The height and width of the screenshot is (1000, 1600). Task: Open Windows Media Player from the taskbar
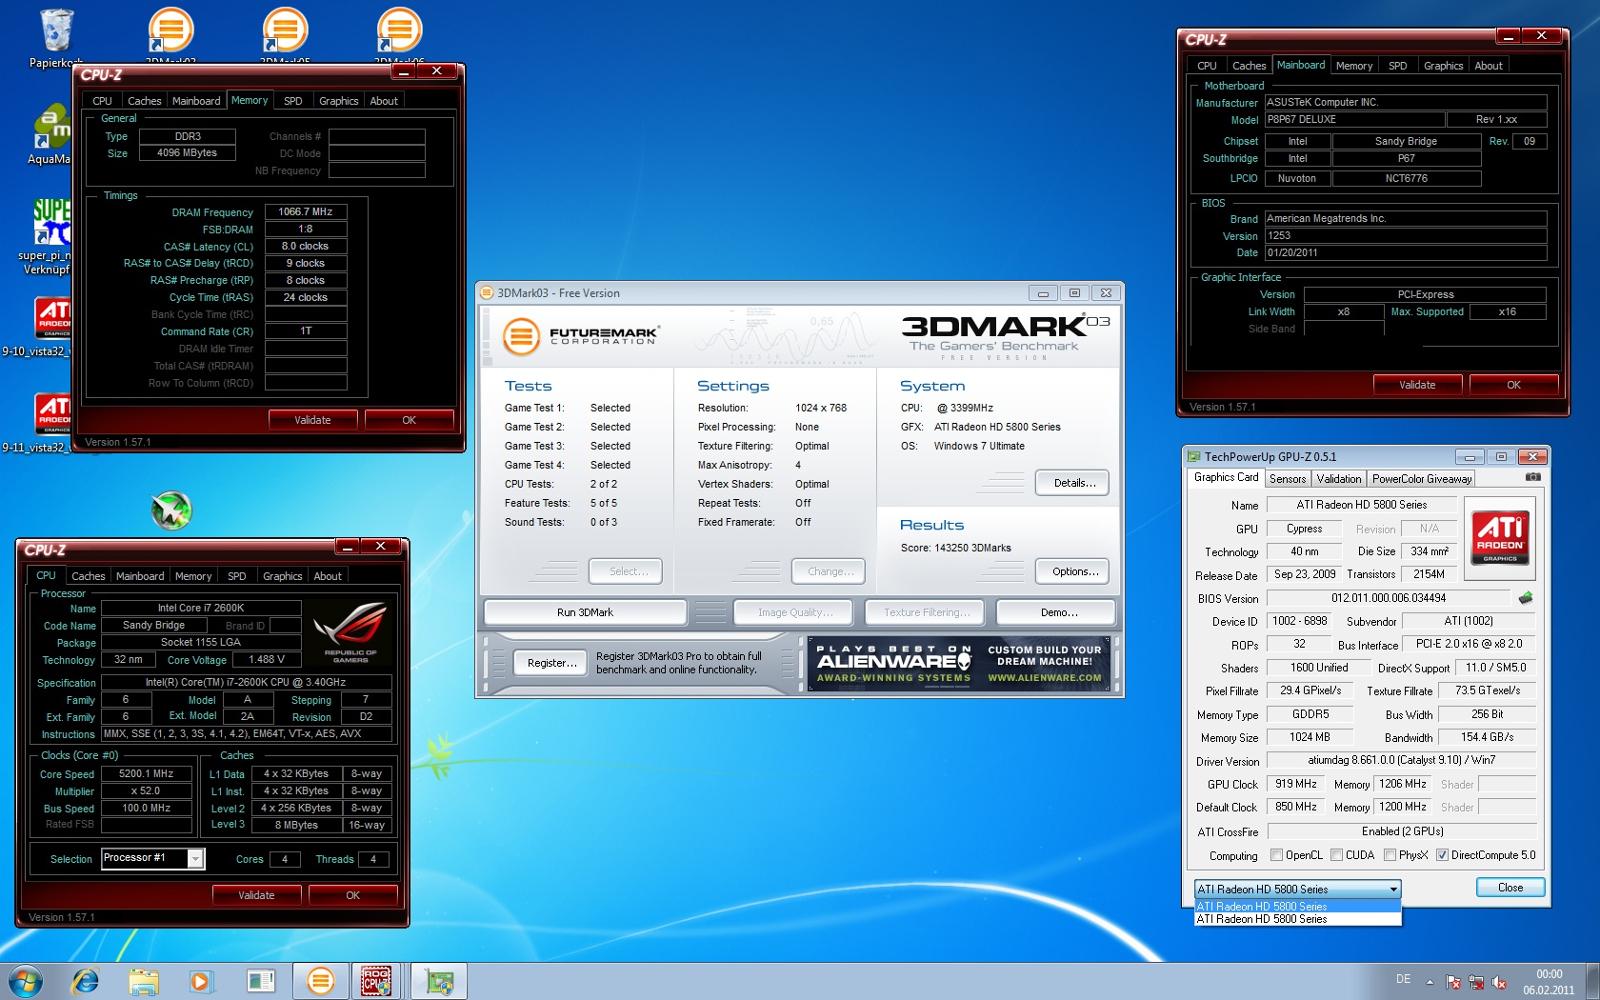pos(200,982)
